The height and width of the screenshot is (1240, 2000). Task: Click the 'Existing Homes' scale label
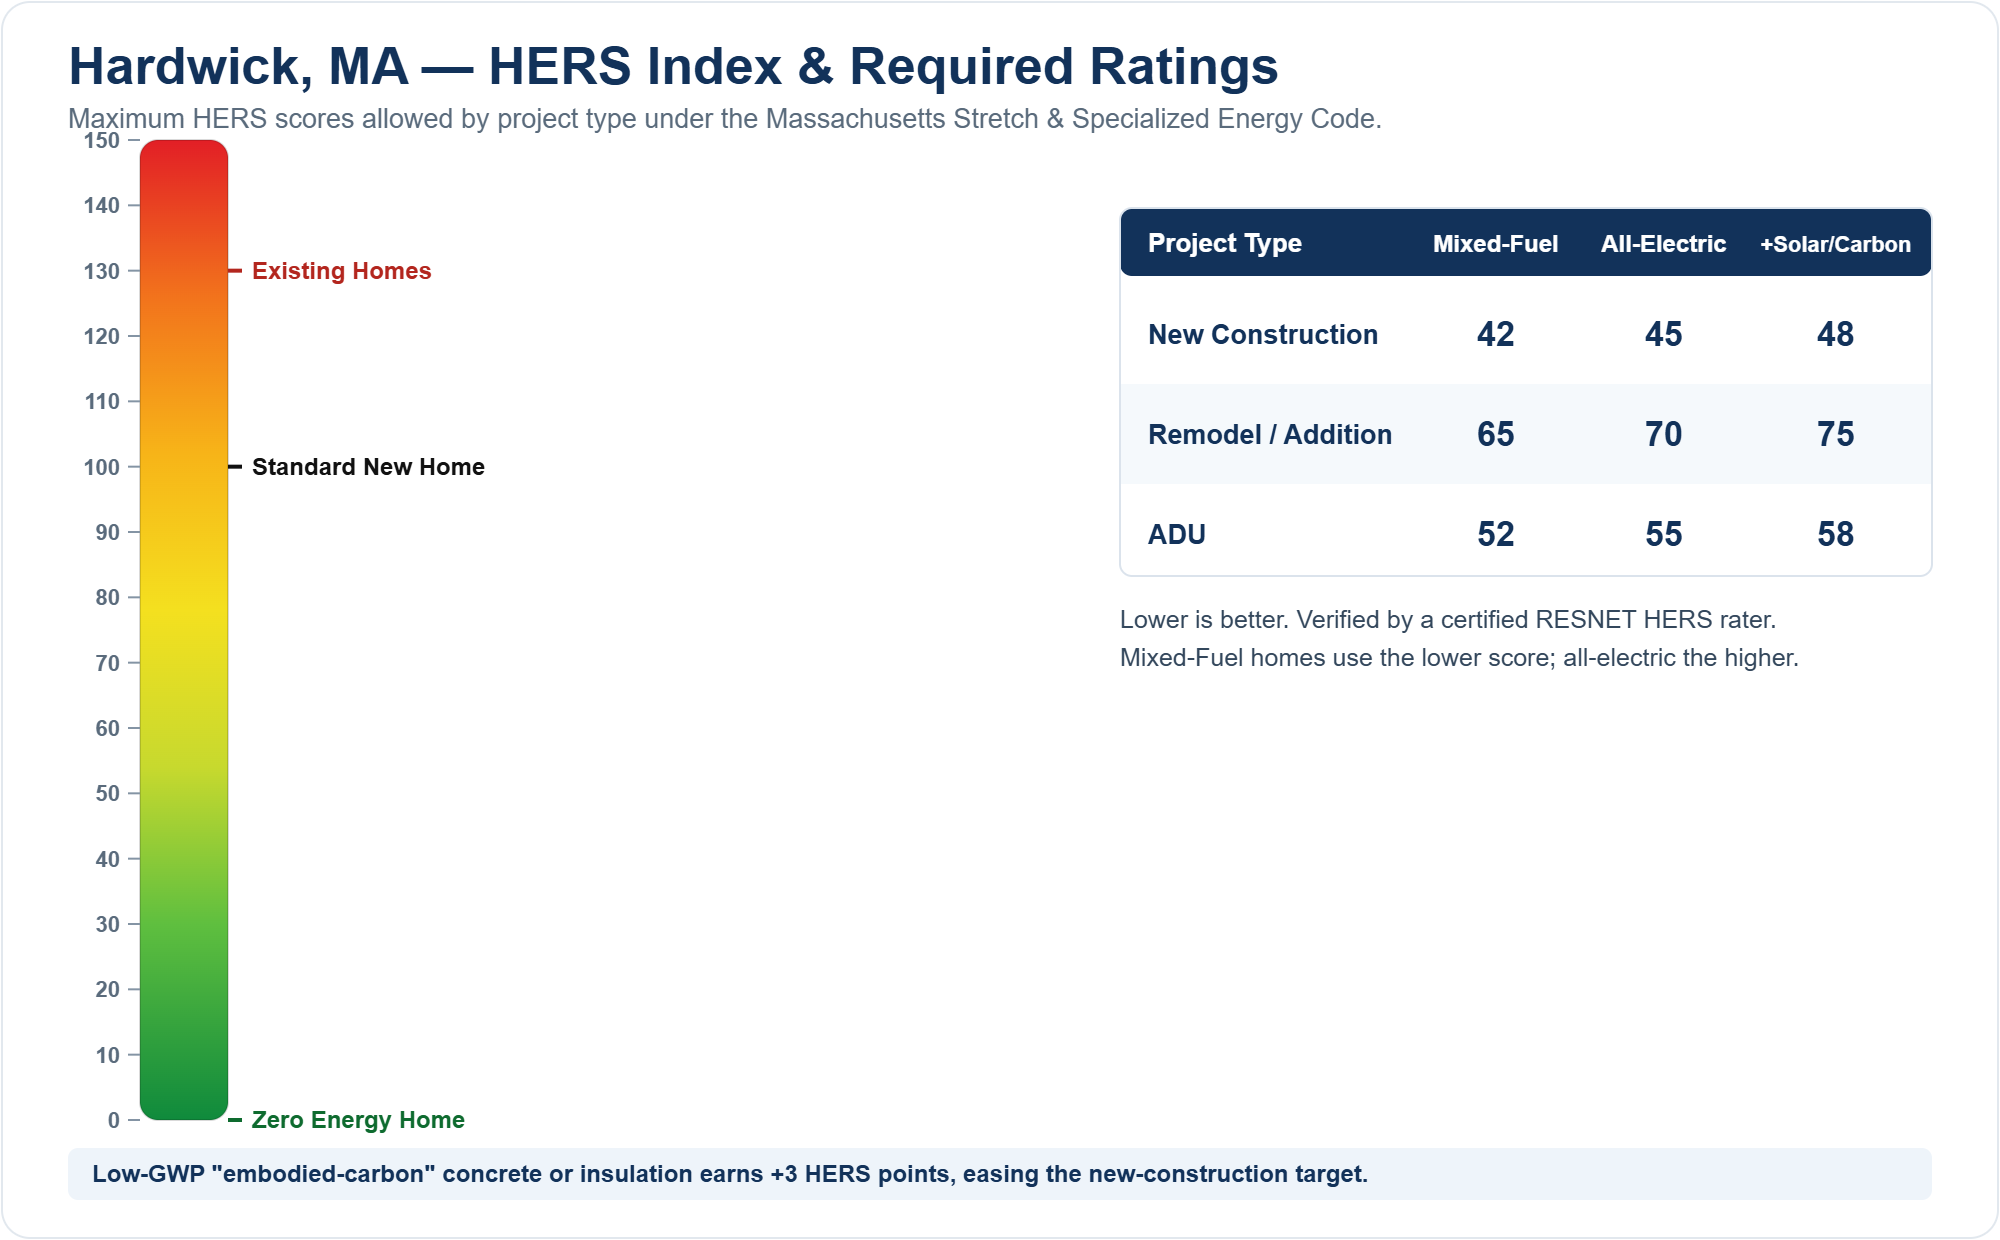click(x=341, y=271)
